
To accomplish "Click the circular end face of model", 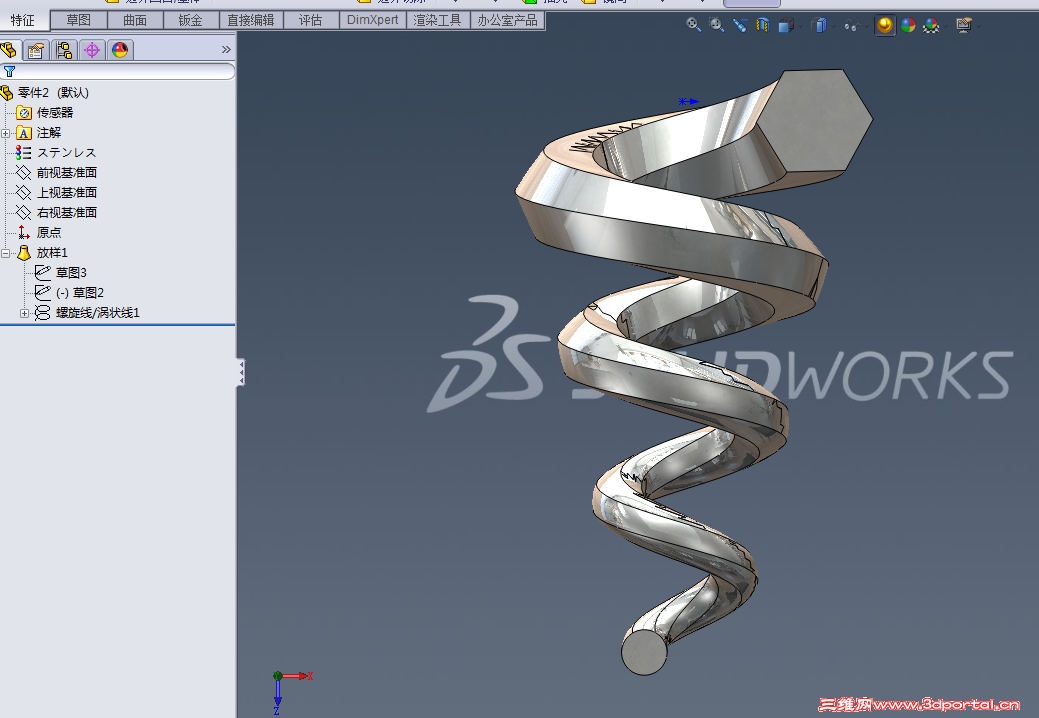I will (645, 652).
